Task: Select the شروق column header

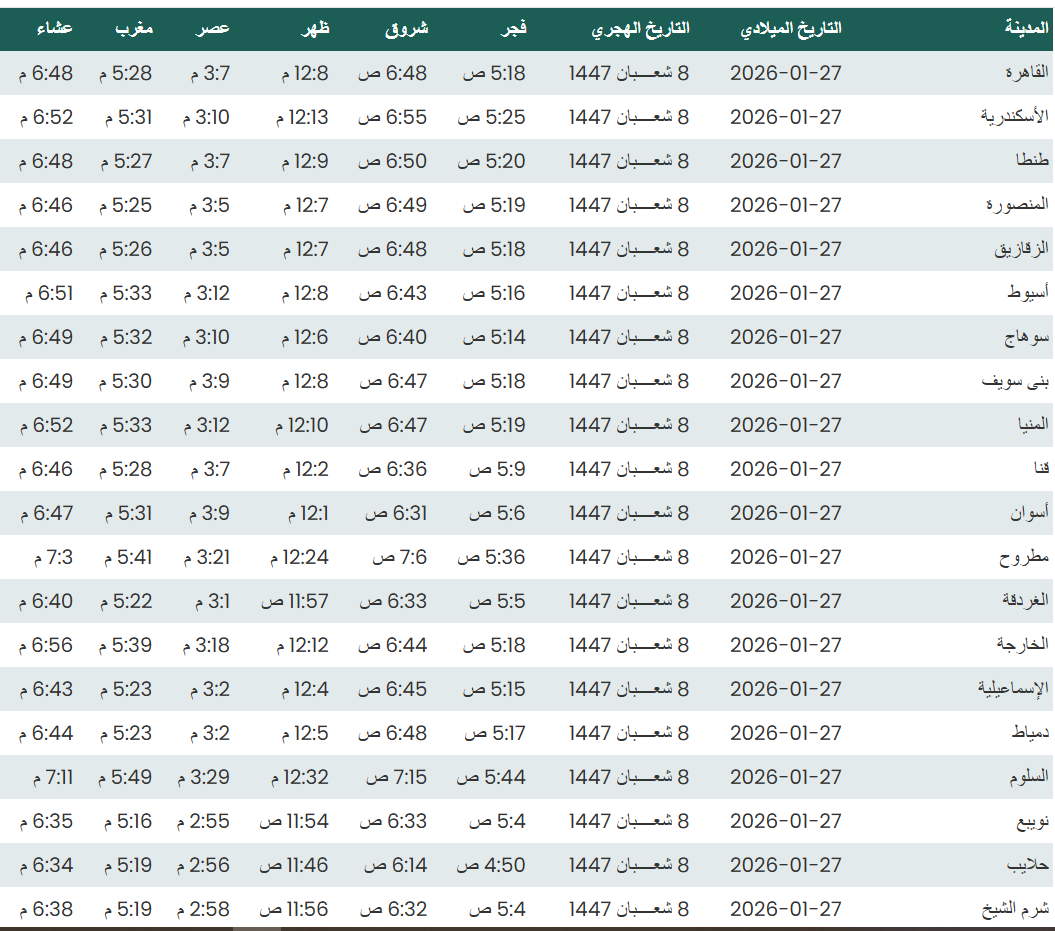Action: (x=407, y=29)
